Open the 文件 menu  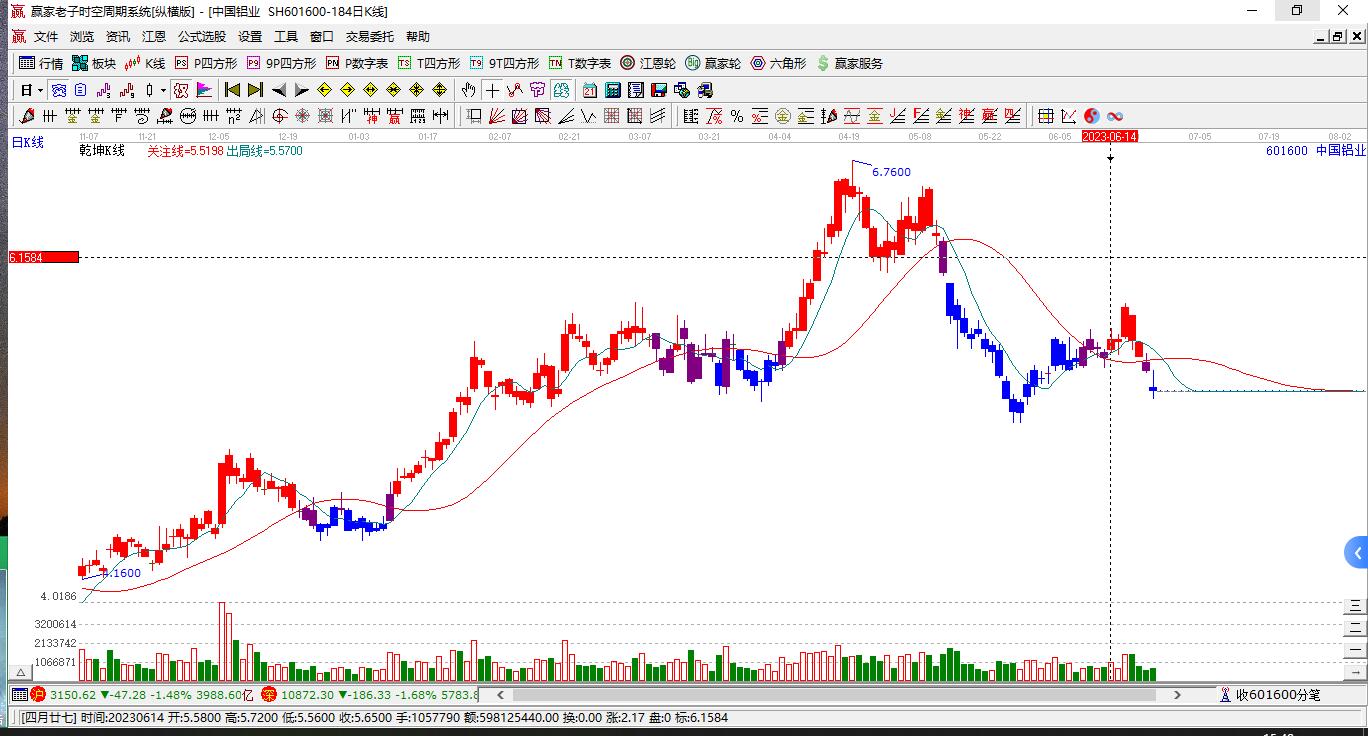(46, 36)
